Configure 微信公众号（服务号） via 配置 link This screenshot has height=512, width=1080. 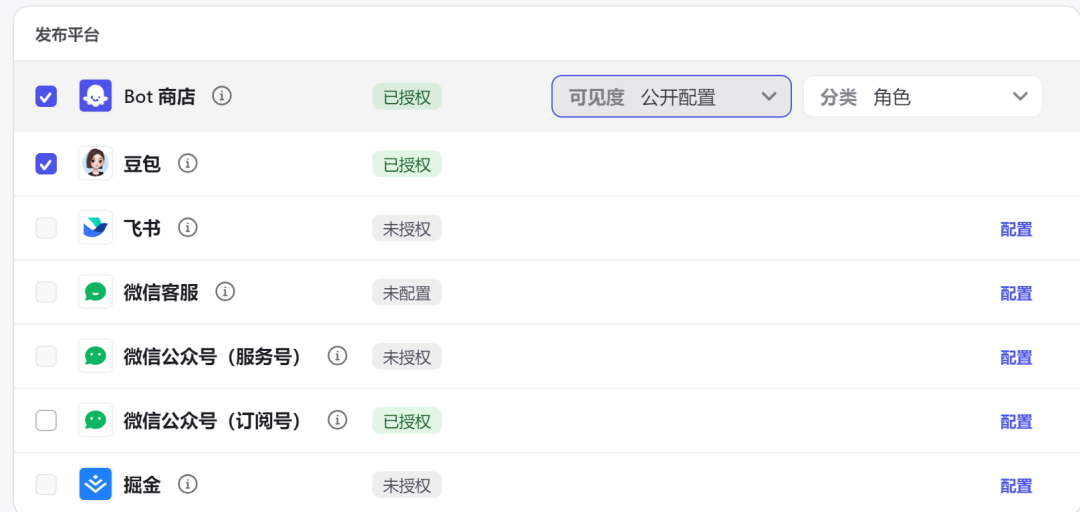(1016, 357)
